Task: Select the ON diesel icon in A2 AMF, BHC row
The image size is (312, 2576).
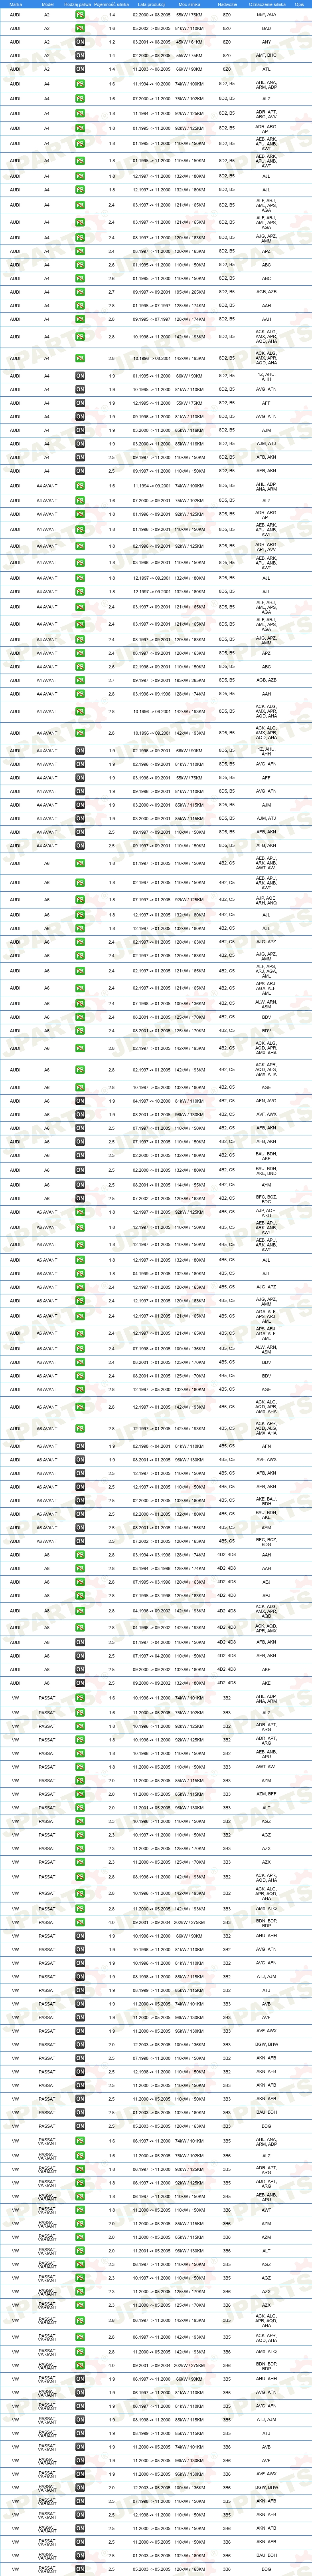Action: [x=80, y=56]
